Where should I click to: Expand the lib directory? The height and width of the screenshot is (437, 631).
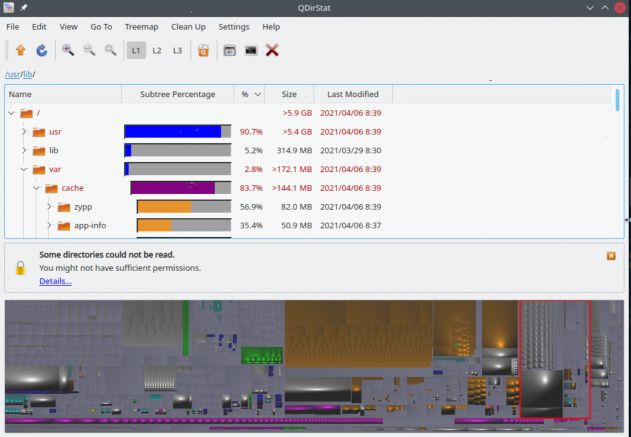click(24, 150)
